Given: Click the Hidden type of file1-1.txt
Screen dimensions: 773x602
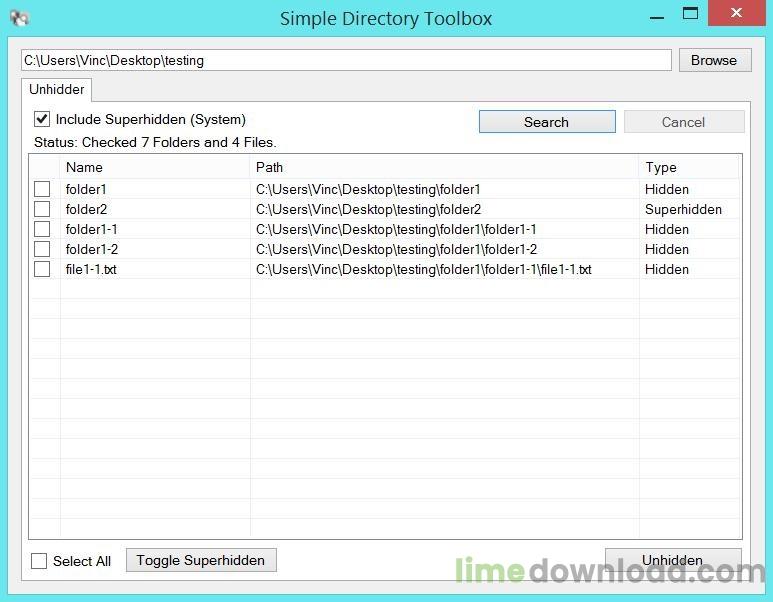Looking at the screenshot, I should pyautogui.click(x=667, y=270).
